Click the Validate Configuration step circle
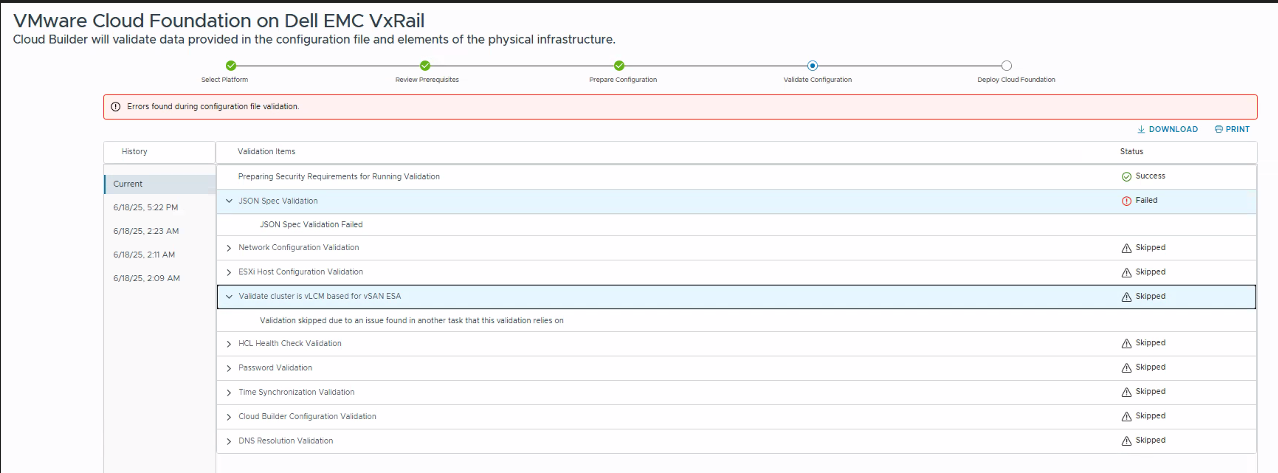The height and width of the screenshot is (473, 1278). (x=813, y=66)
